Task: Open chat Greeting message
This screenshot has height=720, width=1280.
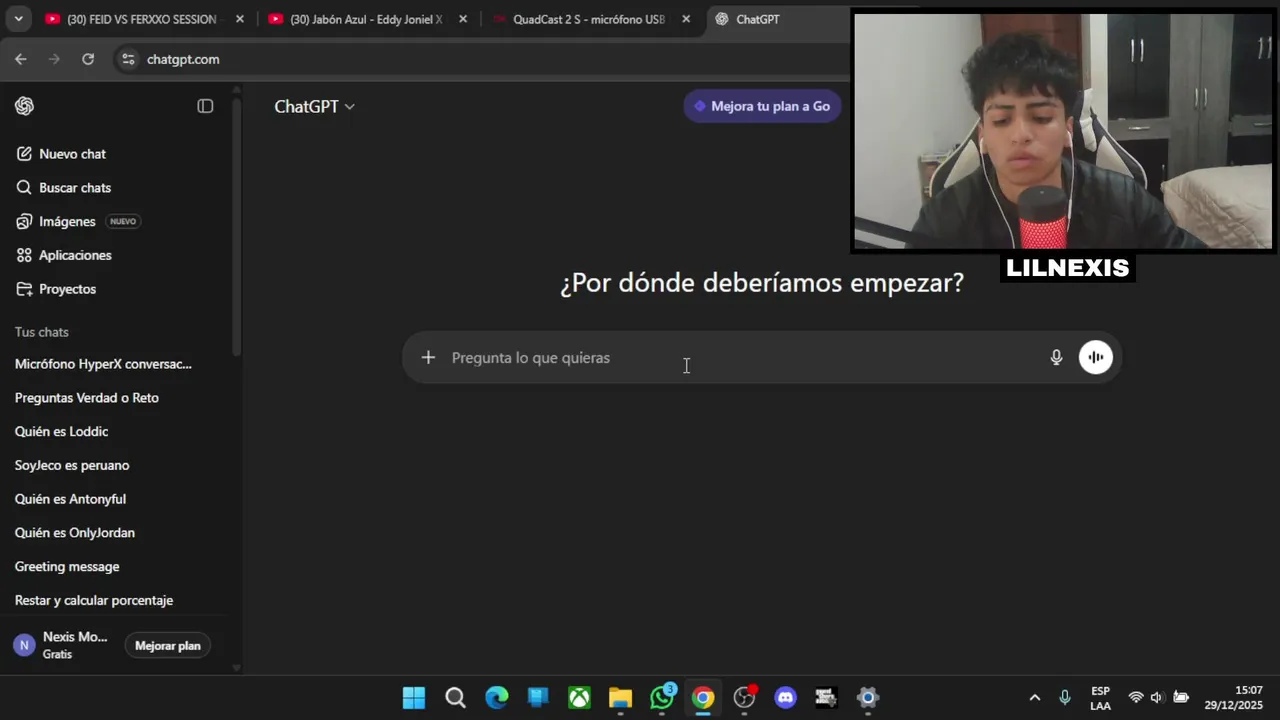Action: [67, 567]
